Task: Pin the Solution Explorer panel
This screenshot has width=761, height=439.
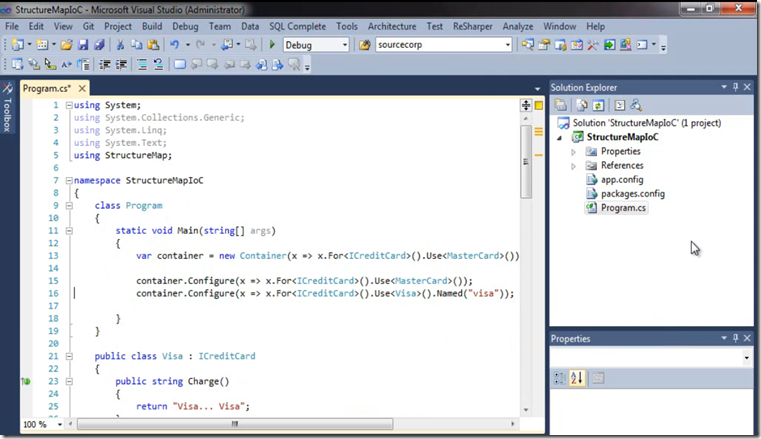Action: point(735,87)
